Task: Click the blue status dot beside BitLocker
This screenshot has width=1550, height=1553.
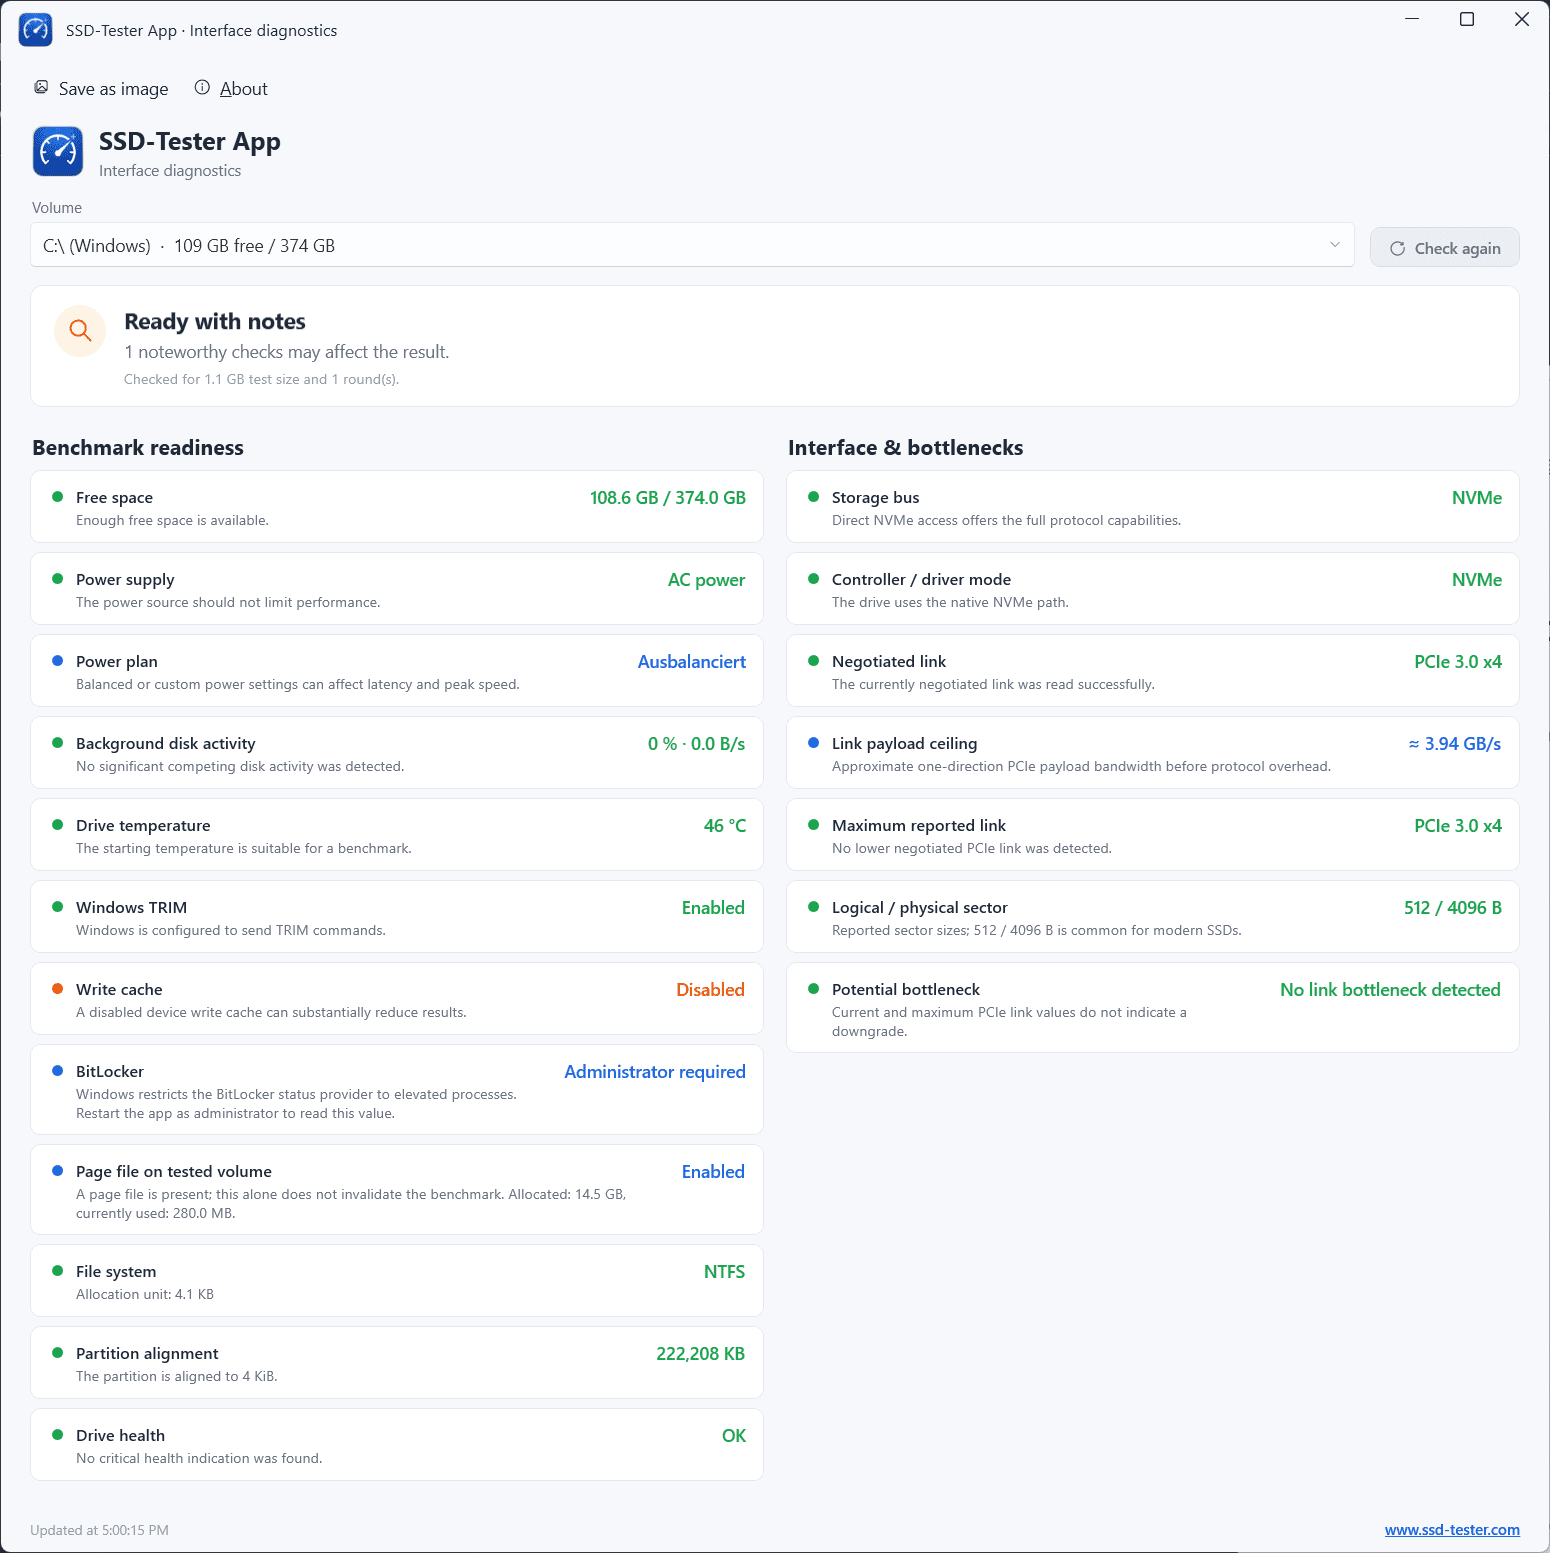Action: (58, 1071)
